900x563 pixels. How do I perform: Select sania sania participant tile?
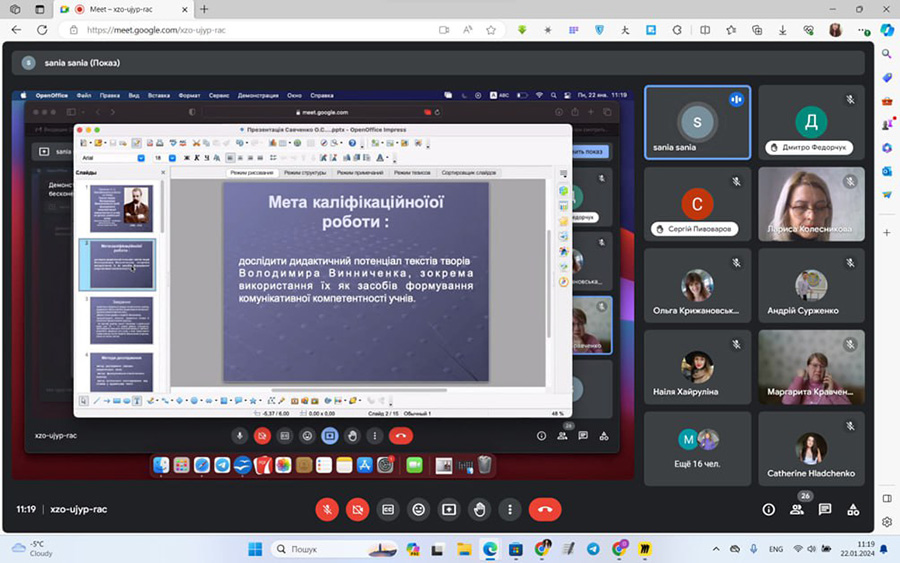coord(697,121)
